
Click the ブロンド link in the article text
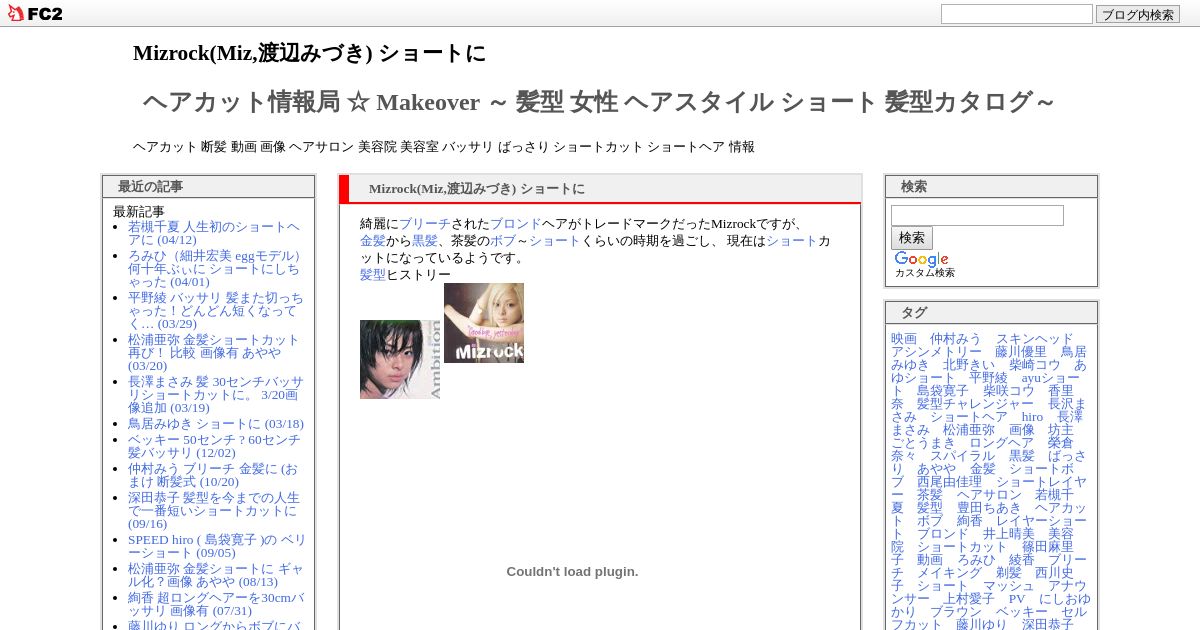(516, 224)
